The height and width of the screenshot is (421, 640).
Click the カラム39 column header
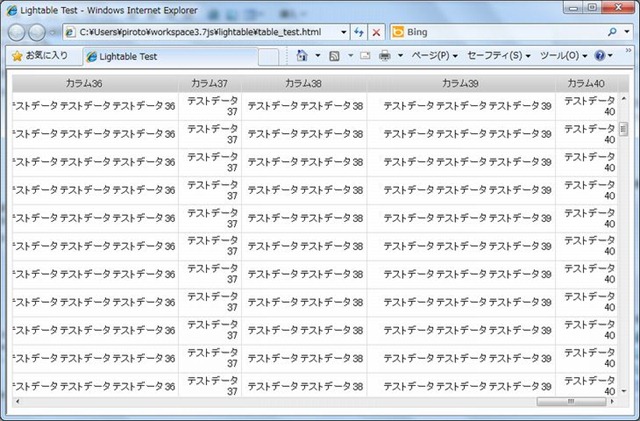tap(460, 83)
